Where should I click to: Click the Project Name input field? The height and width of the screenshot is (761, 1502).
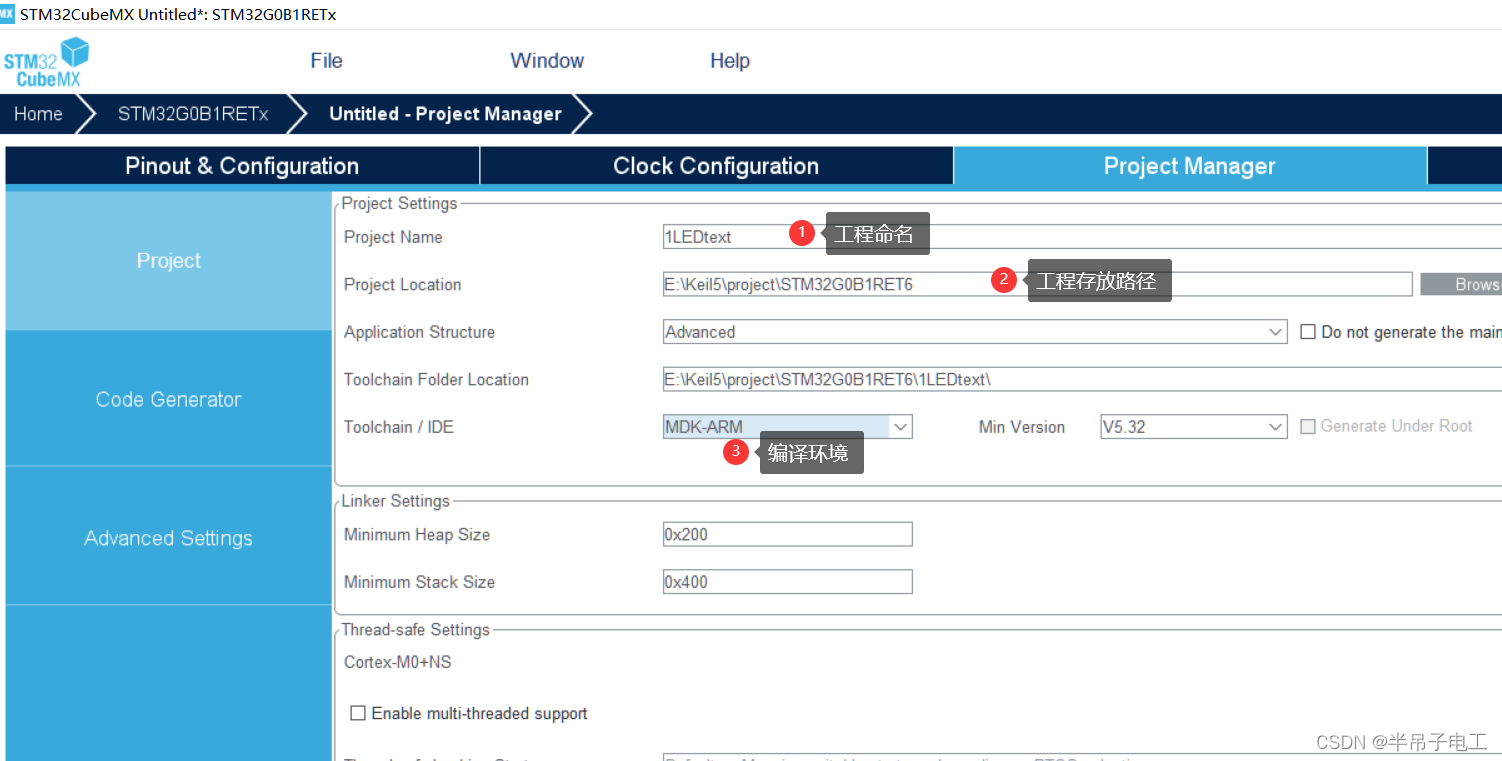tap(1082, 237)
